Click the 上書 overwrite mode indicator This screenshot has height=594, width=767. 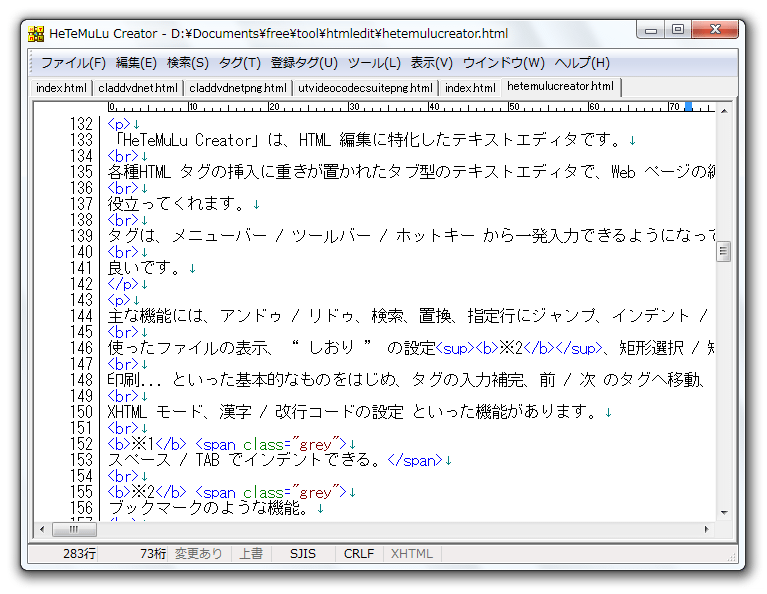(x=251, y=553)
